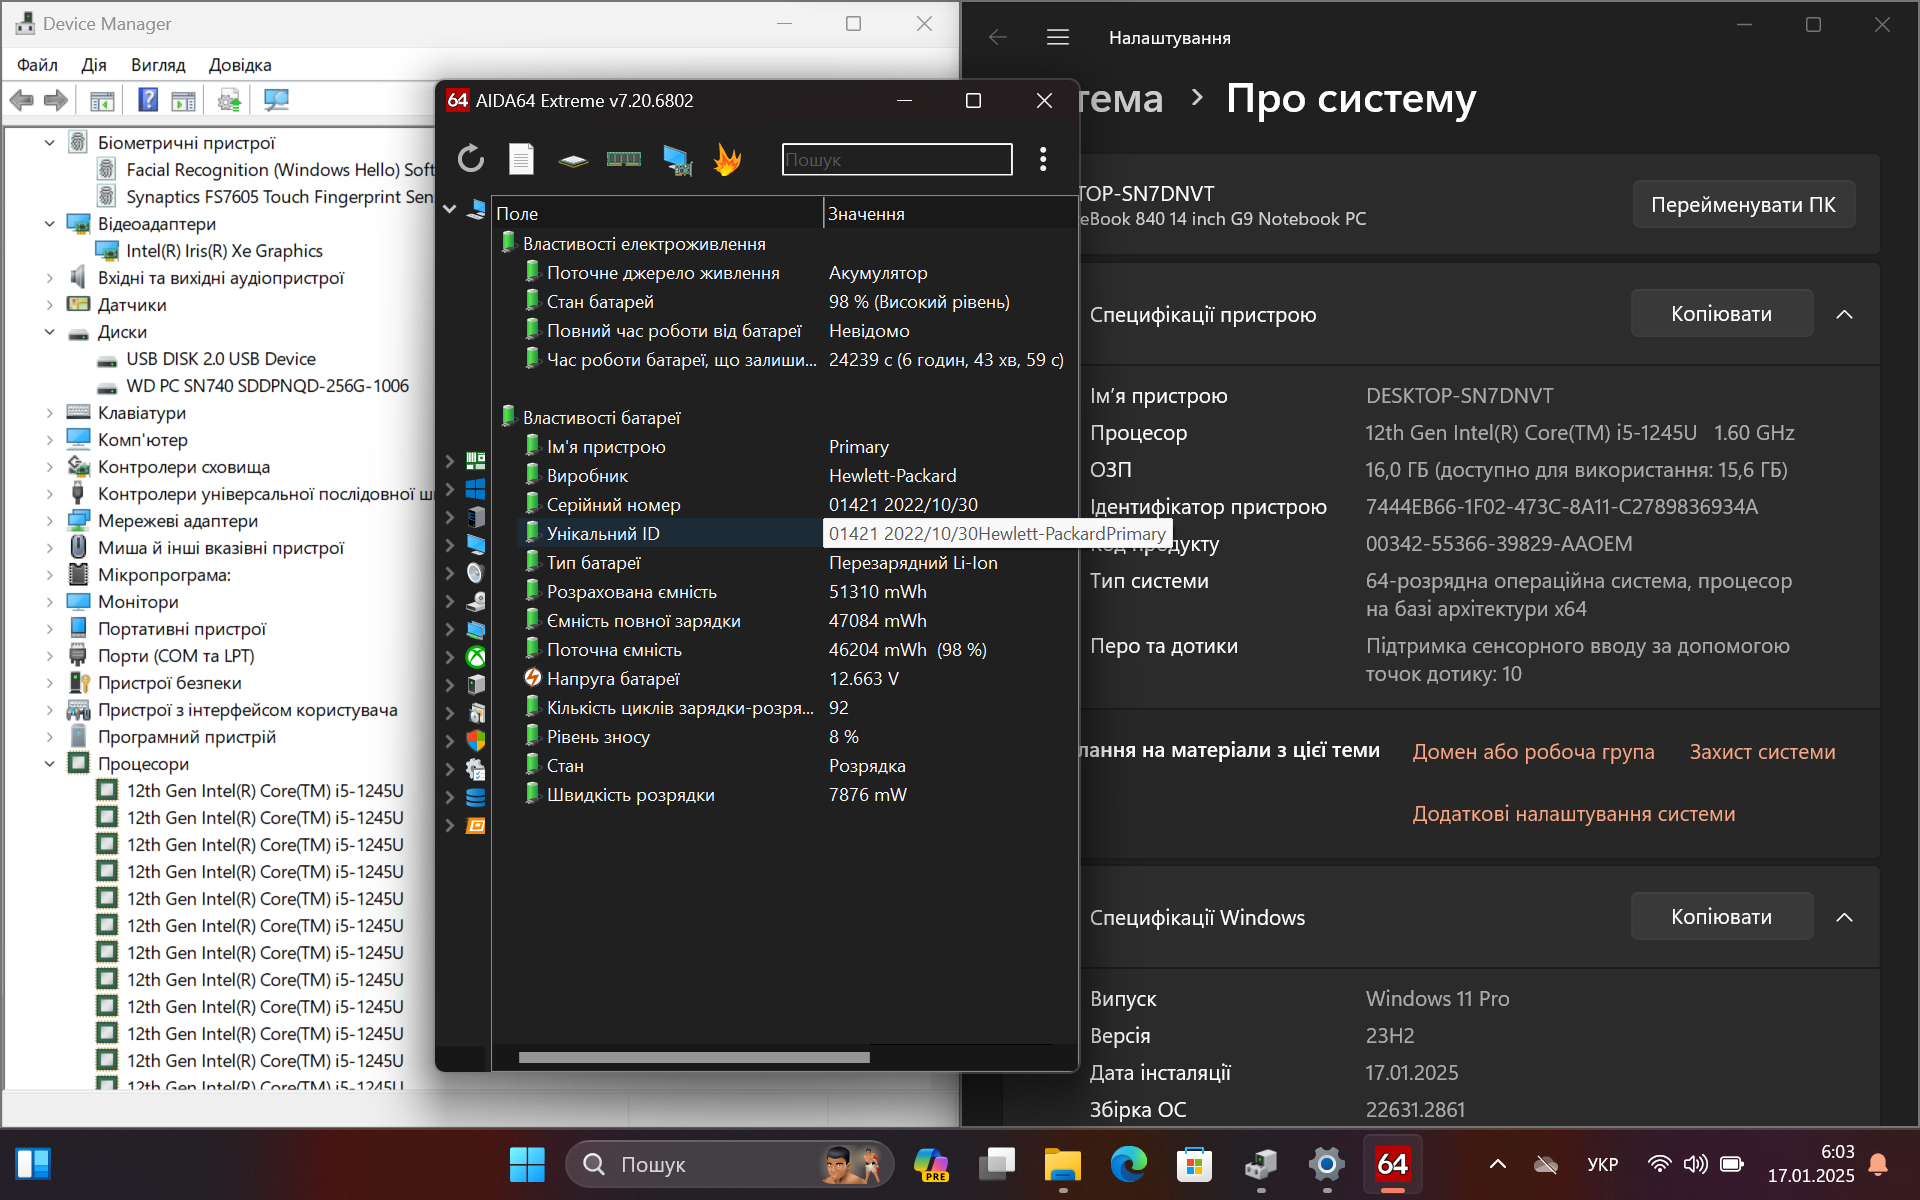Click the CPU chip icon in AIDA64 toolbar
This screenshot has height=1200, width=1920.
[x=572, y=160]
